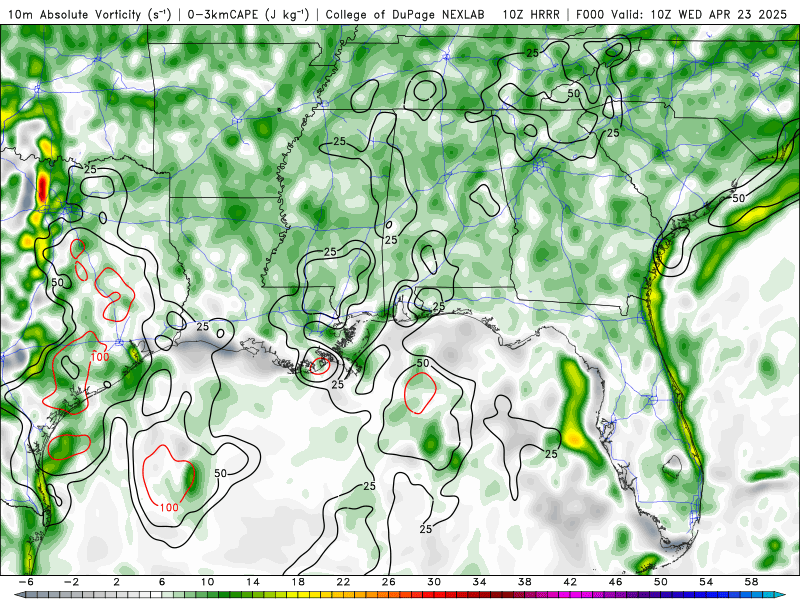
Task: Click the 10 value on the color scale
Action: [207, 582]
